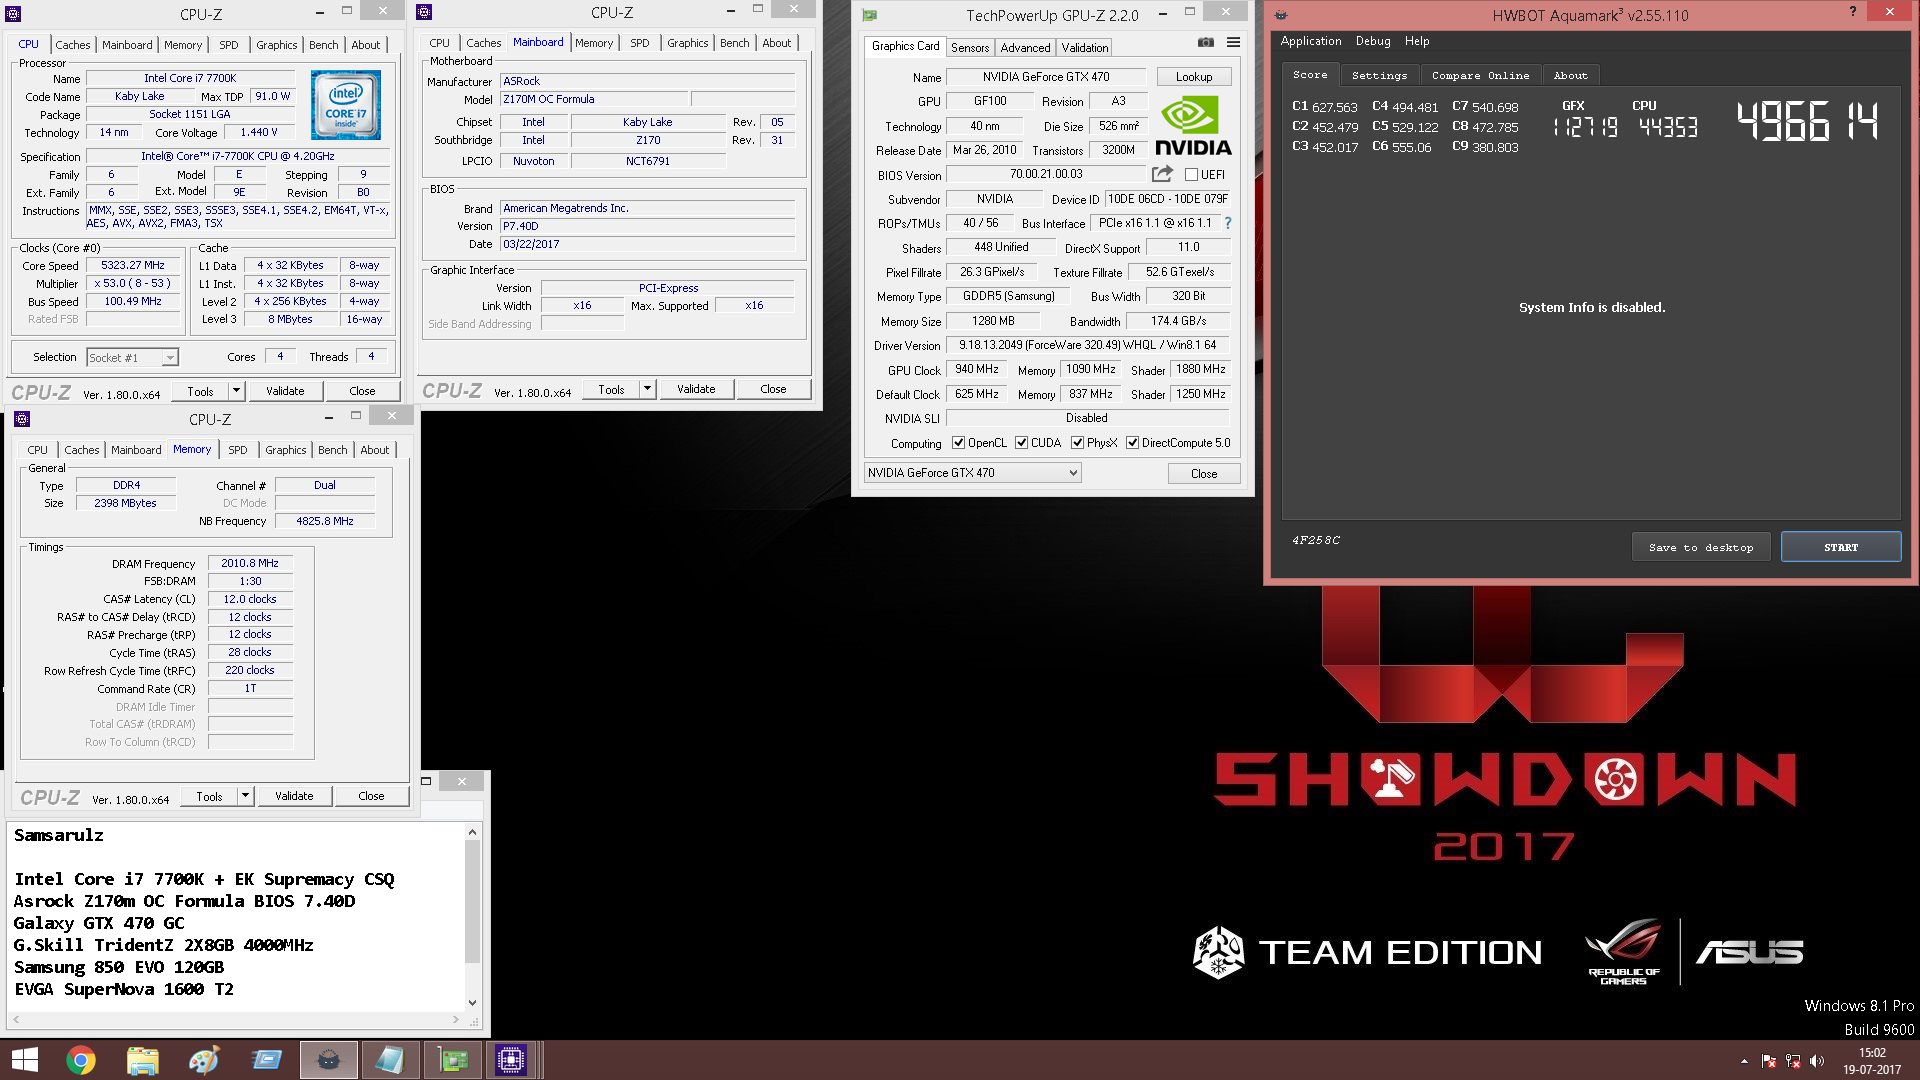Click Notepad scroll-down arrow
Image resolution: width=1920 pixels, height=1080 pixels.
tap(472, 1003)
